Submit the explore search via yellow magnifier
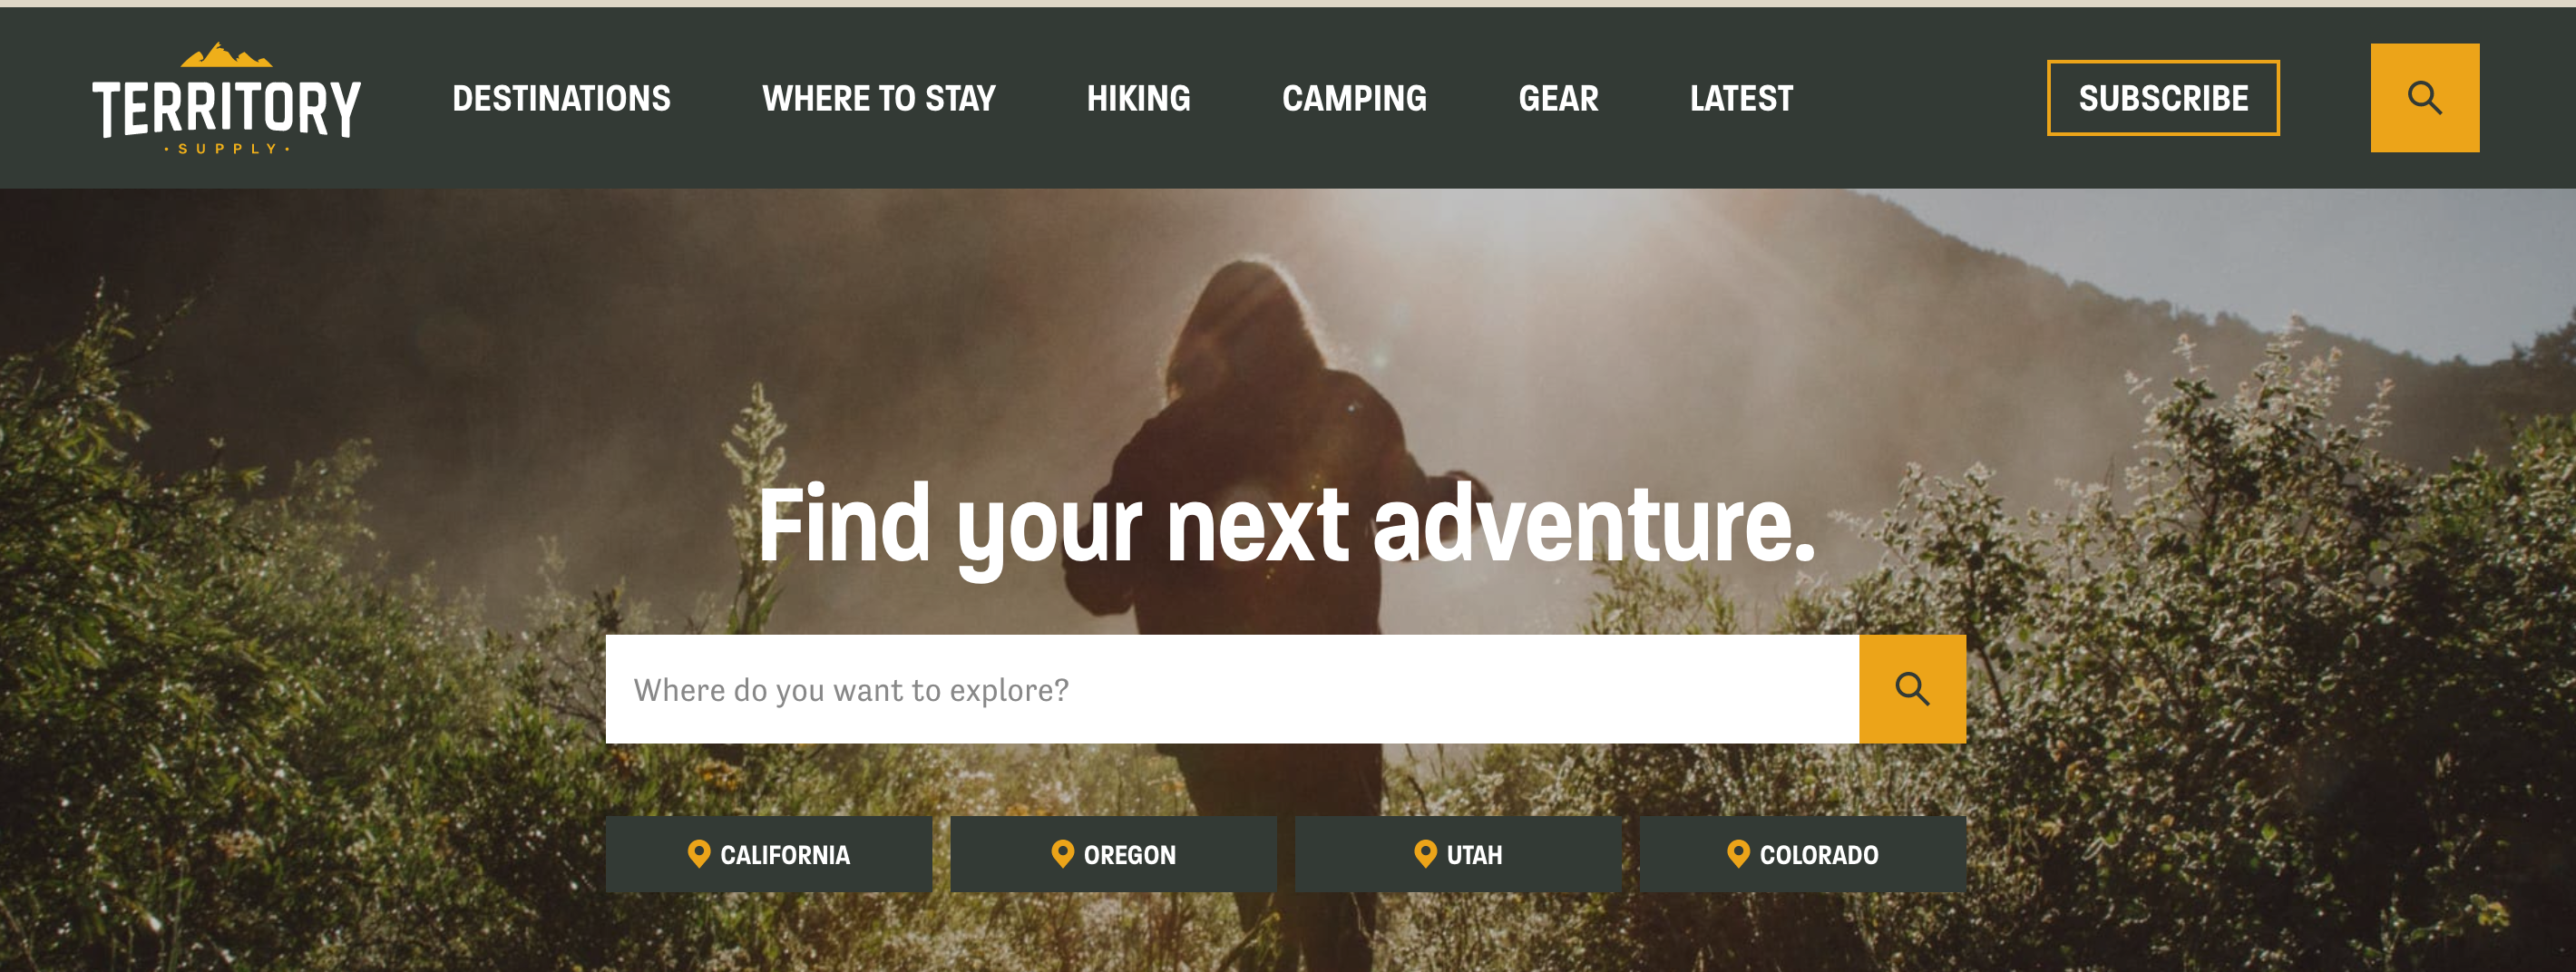 [1912, 689]
